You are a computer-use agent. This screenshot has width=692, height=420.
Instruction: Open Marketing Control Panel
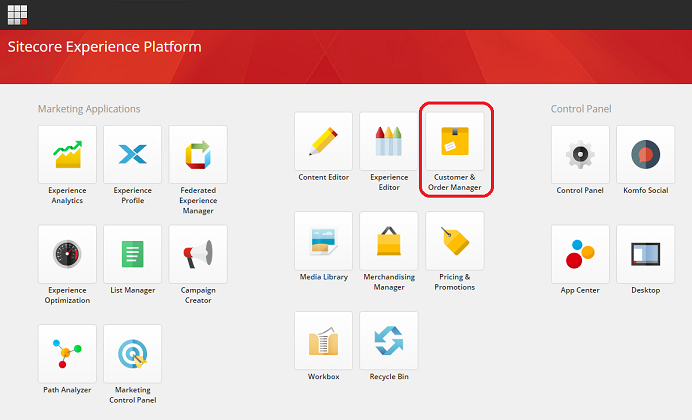pyautogui.click(x=132, y=354)
